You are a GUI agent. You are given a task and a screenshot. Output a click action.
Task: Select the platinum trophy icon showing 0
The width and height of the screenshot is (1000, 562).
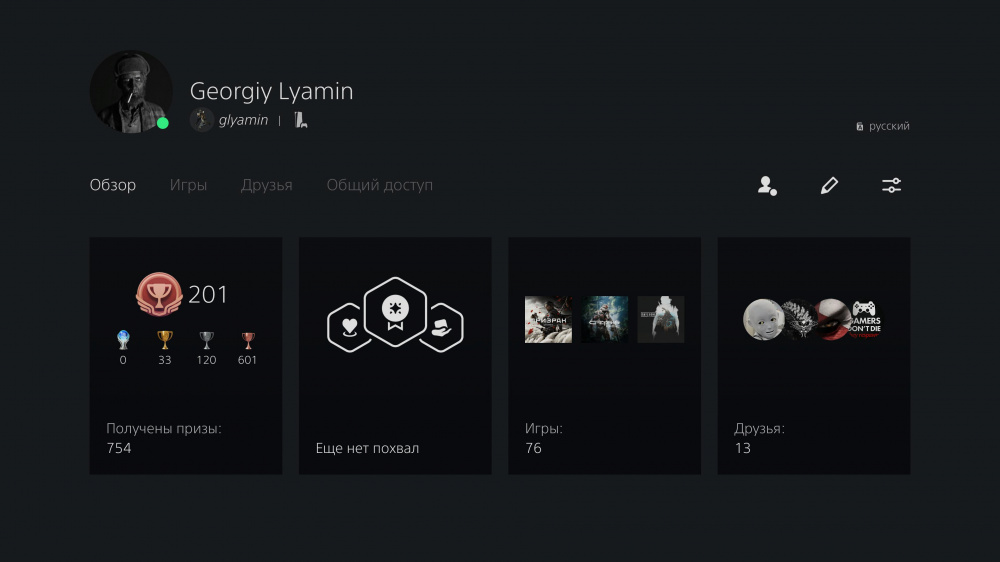tap(123, 340)
